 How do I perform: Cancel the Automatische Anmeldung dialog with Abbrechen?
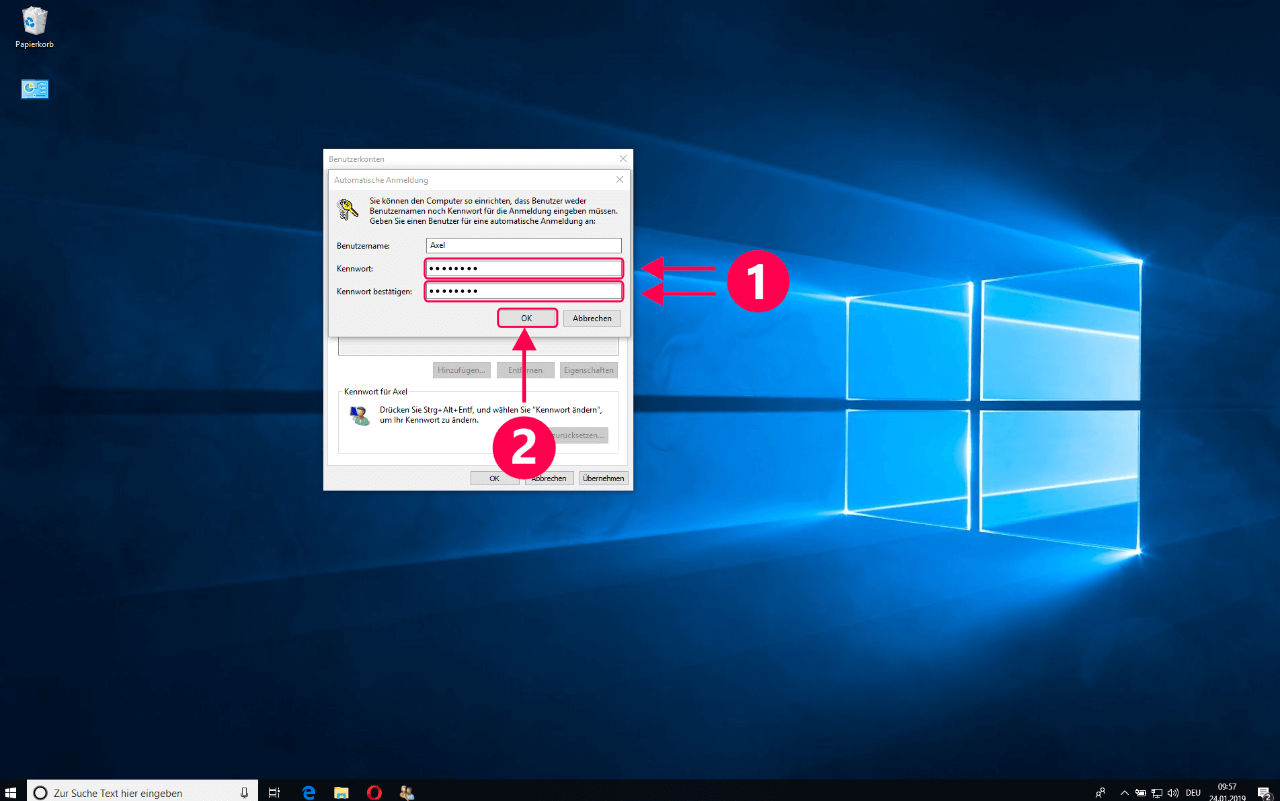tap(592, 318)
